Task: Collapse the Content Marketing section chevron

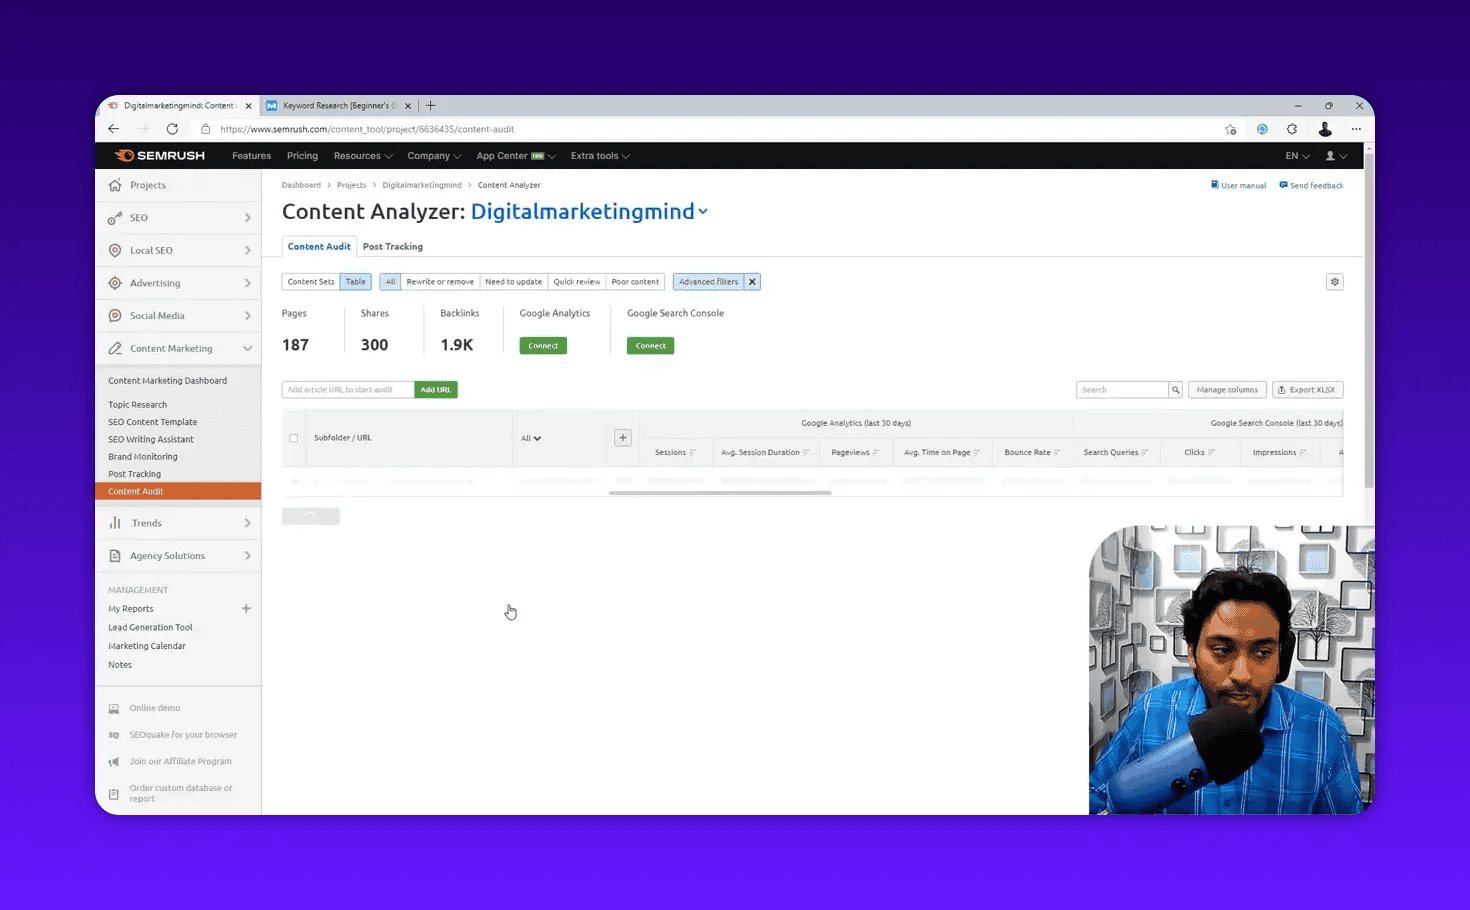Action: [247, 348]
